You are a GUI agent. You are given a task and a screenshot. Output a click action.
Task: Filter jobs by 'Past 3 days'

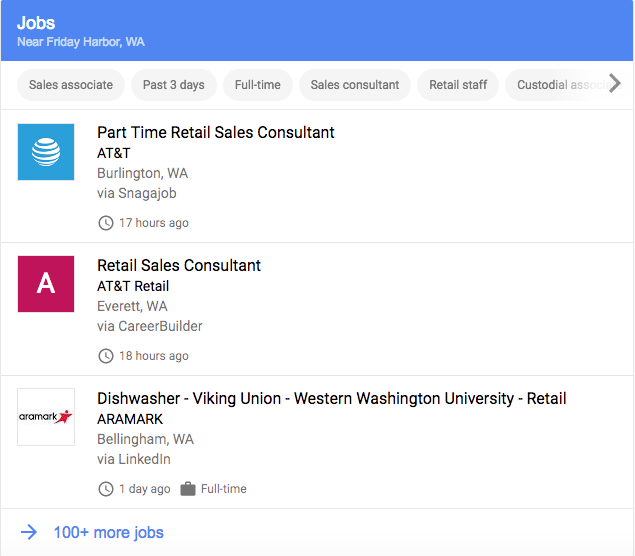[x=174, y=85]
